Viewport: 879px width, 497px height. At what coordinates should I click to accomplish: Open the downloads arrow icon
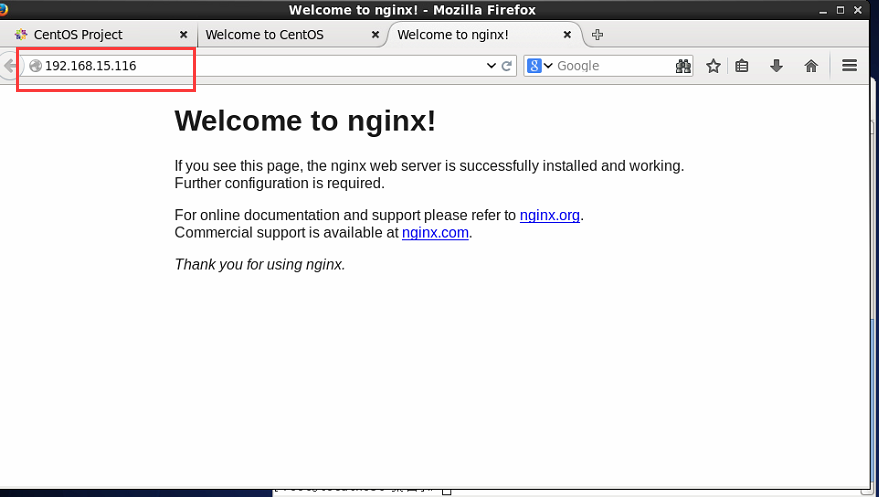776,66
